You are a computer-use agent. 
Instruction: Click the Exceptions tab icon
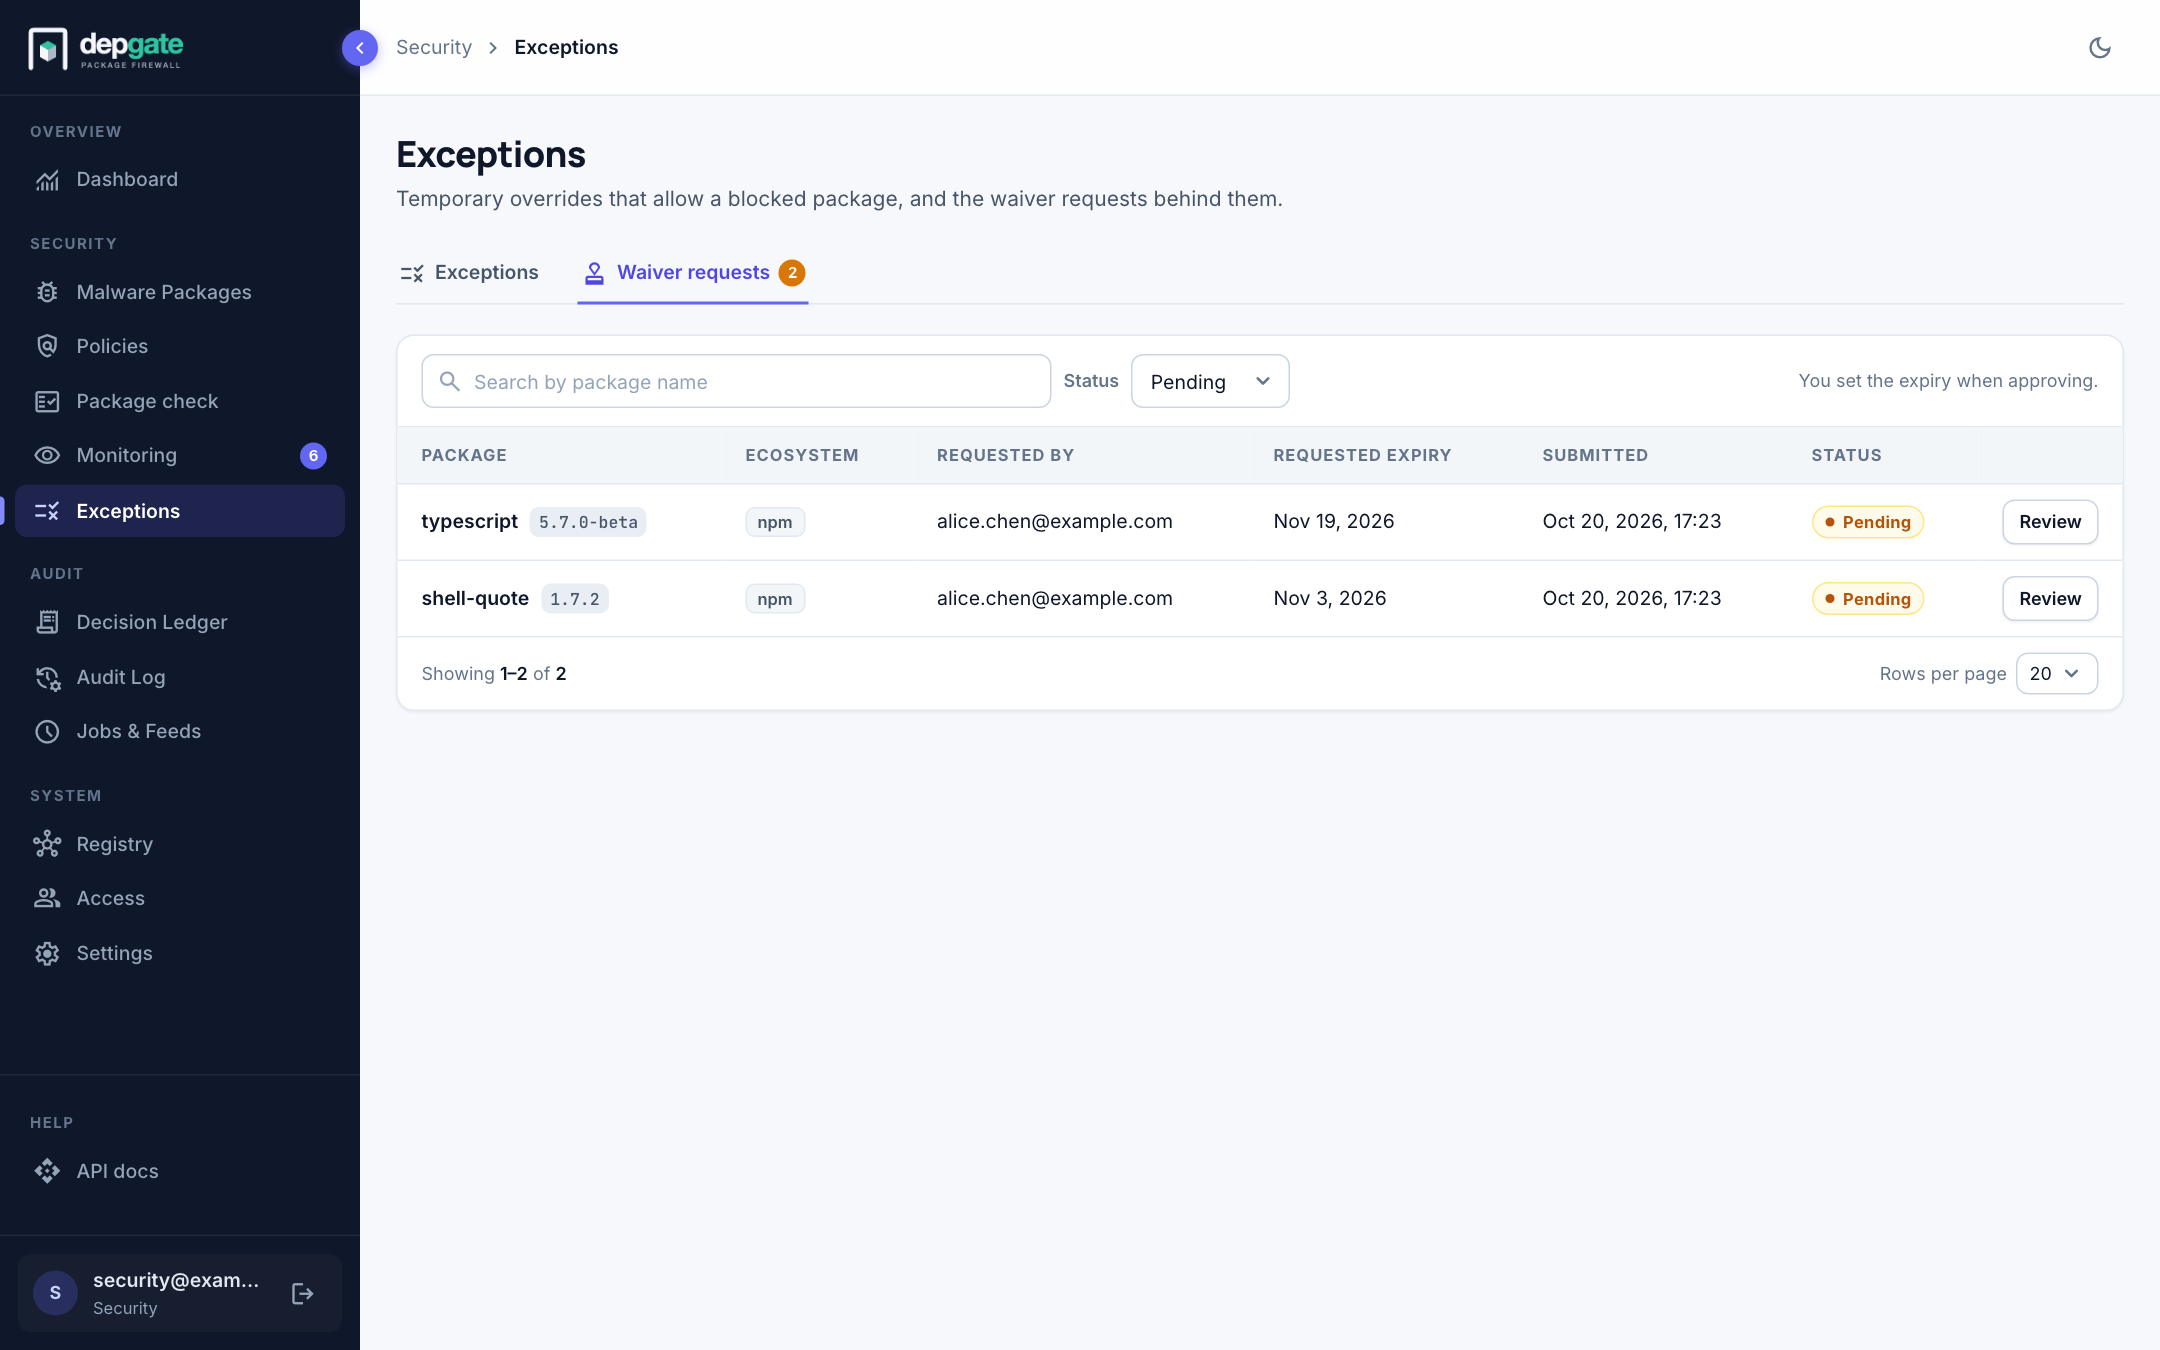[x=412, y=273]
